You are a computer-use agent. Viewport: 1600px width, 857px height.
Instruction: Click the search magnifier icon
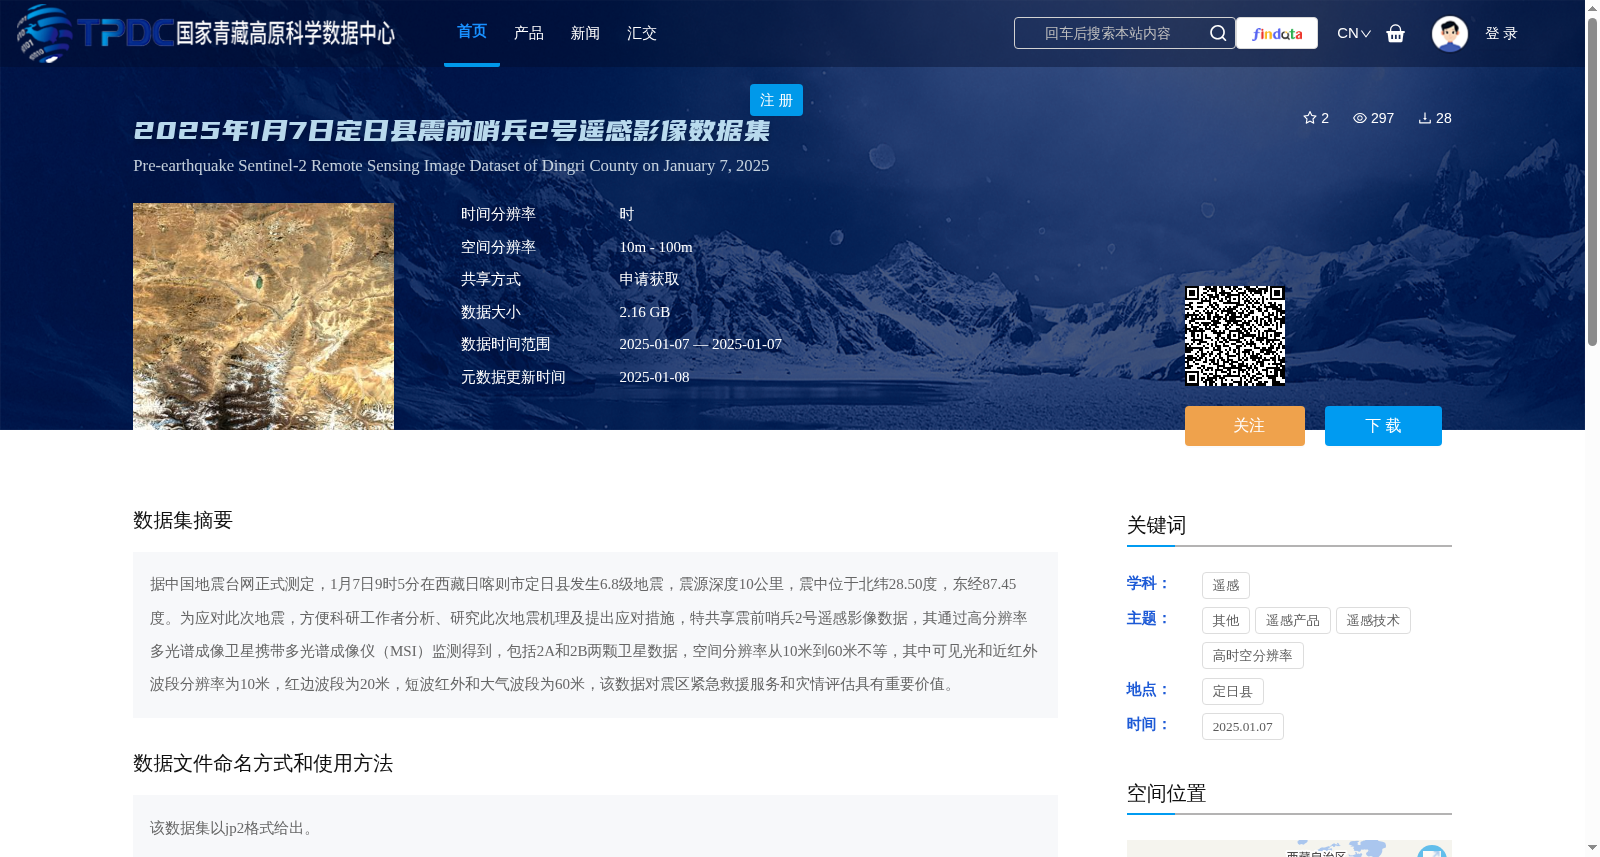coord(1218,33)
